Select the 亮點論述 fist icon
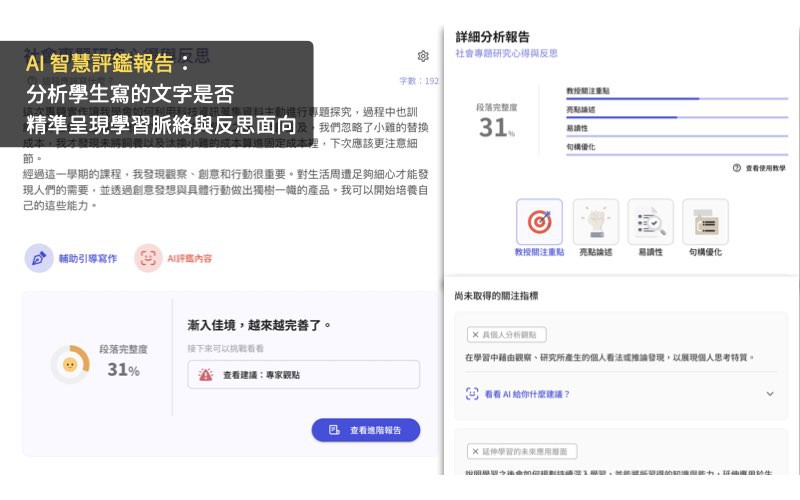The image size is (800, 500). pos(596,222)
